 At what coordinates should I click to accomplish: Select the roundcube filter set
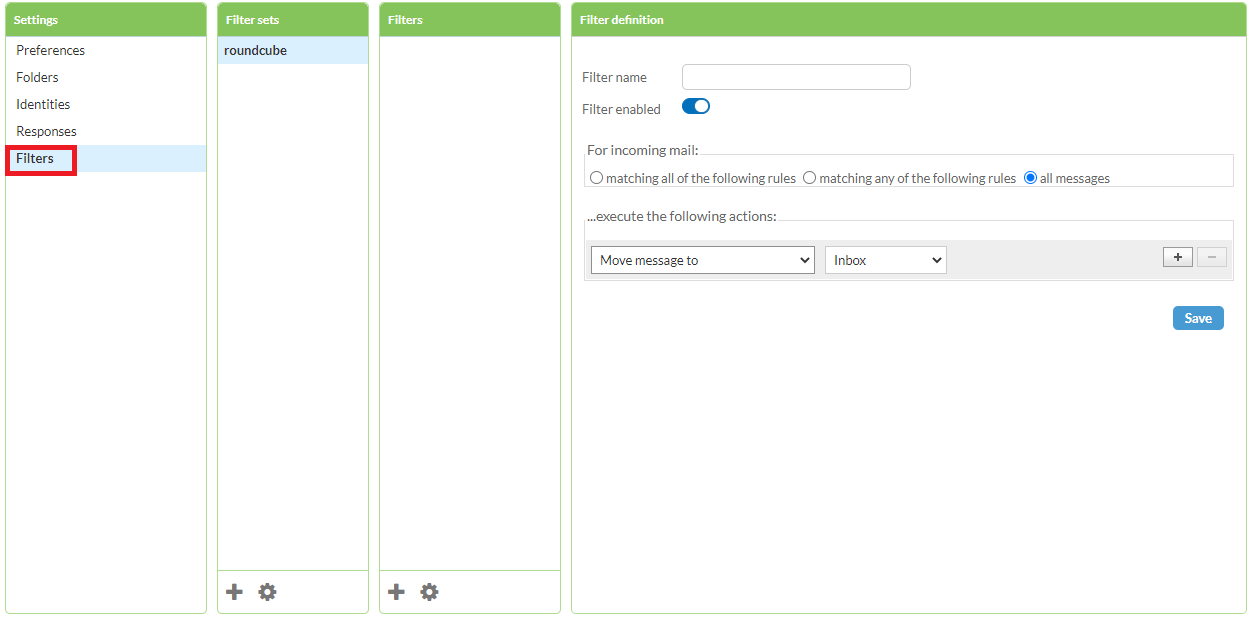[x=293, y=50]
